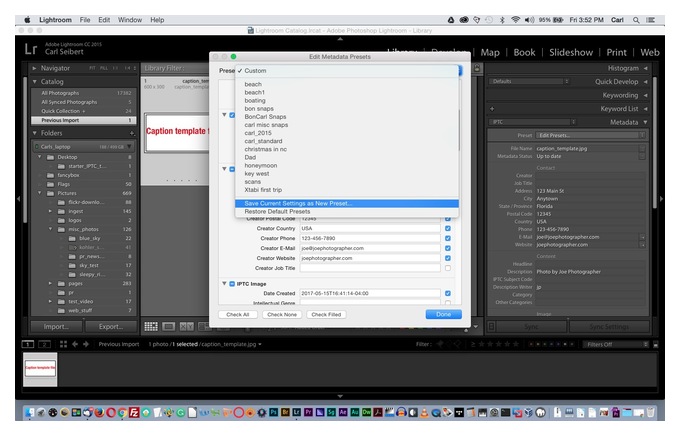Viewport: 680px width, 436px height.
Task: Open Premiere Pro from the Dock
Action: [x=308, y=413]
